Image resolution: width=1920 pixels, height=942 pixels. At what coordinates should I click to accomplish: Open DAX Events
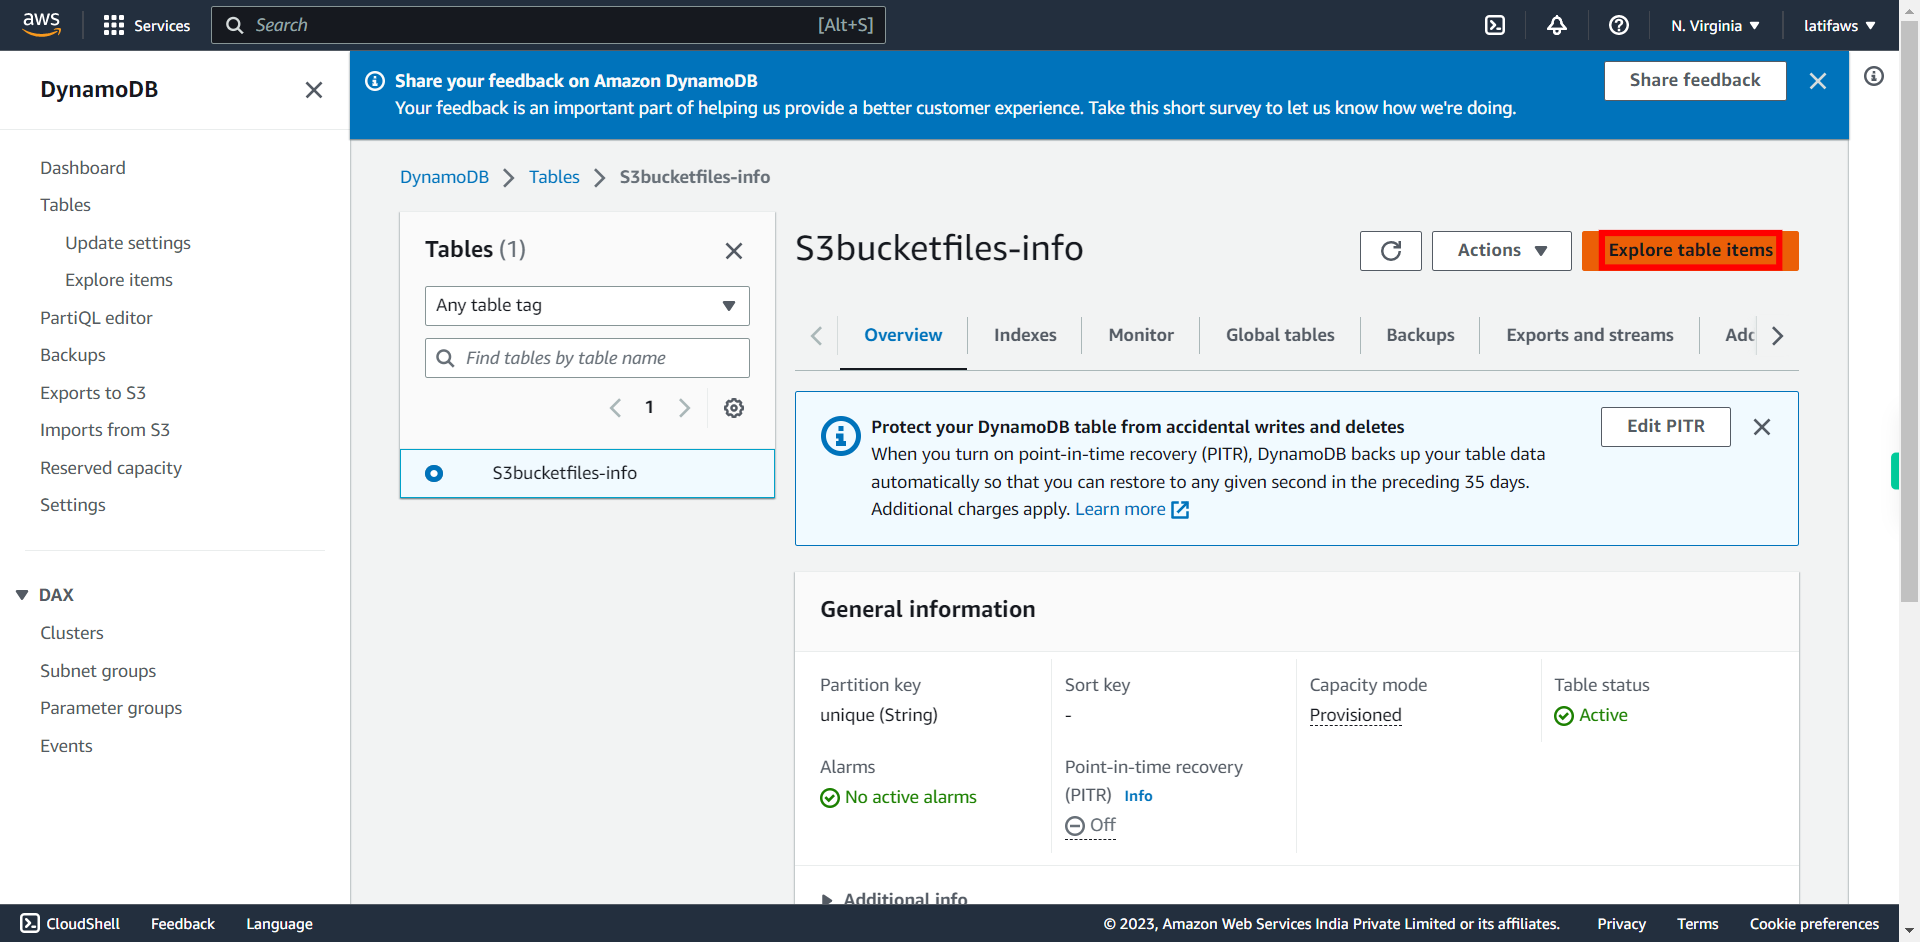[66, 746]
